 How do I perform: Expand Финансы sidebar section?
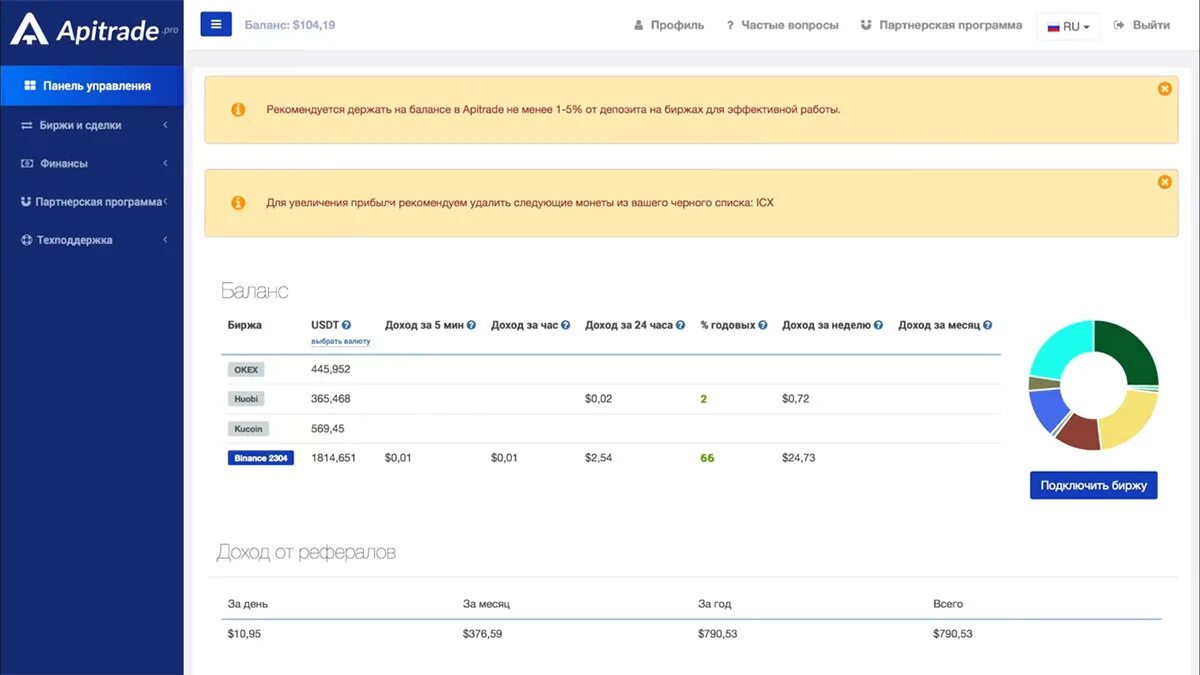[92, 163]
